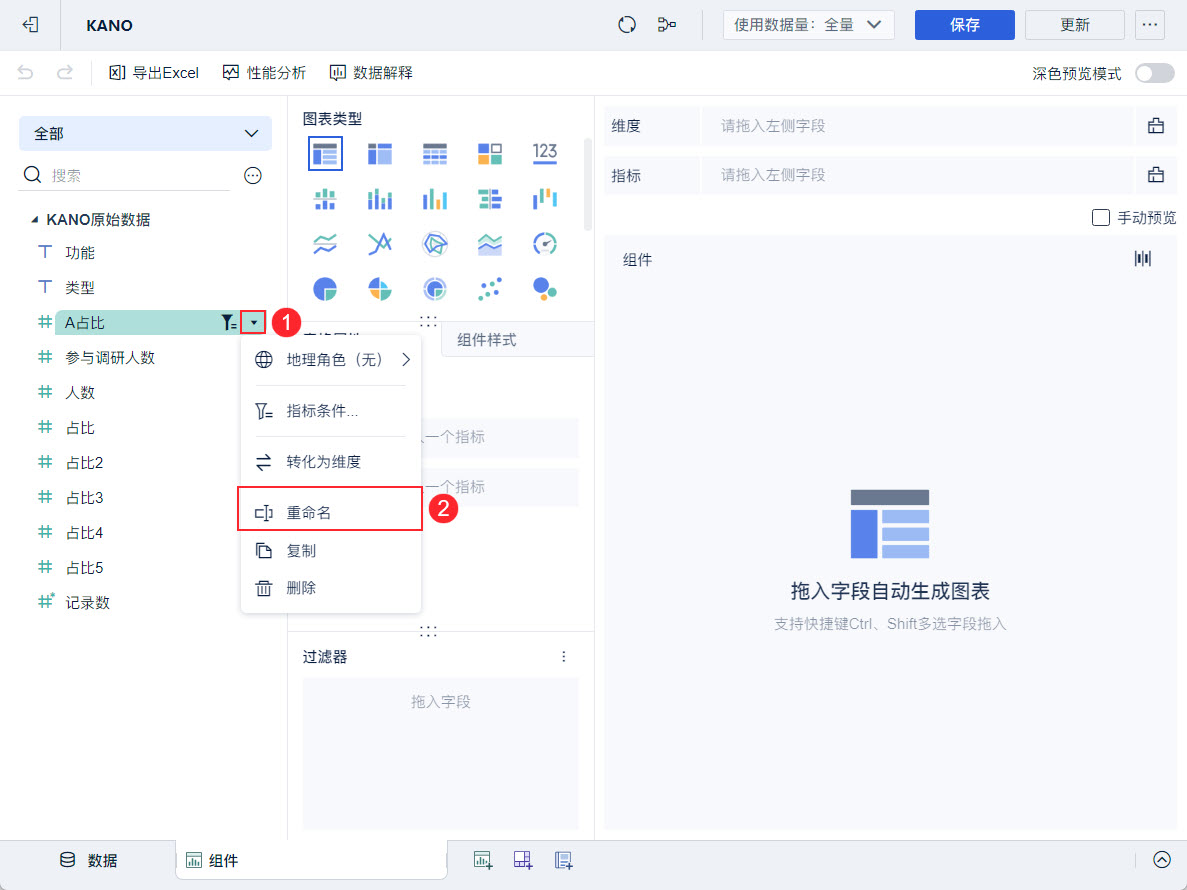Select the detail table chart type

(x=435, y=154)
